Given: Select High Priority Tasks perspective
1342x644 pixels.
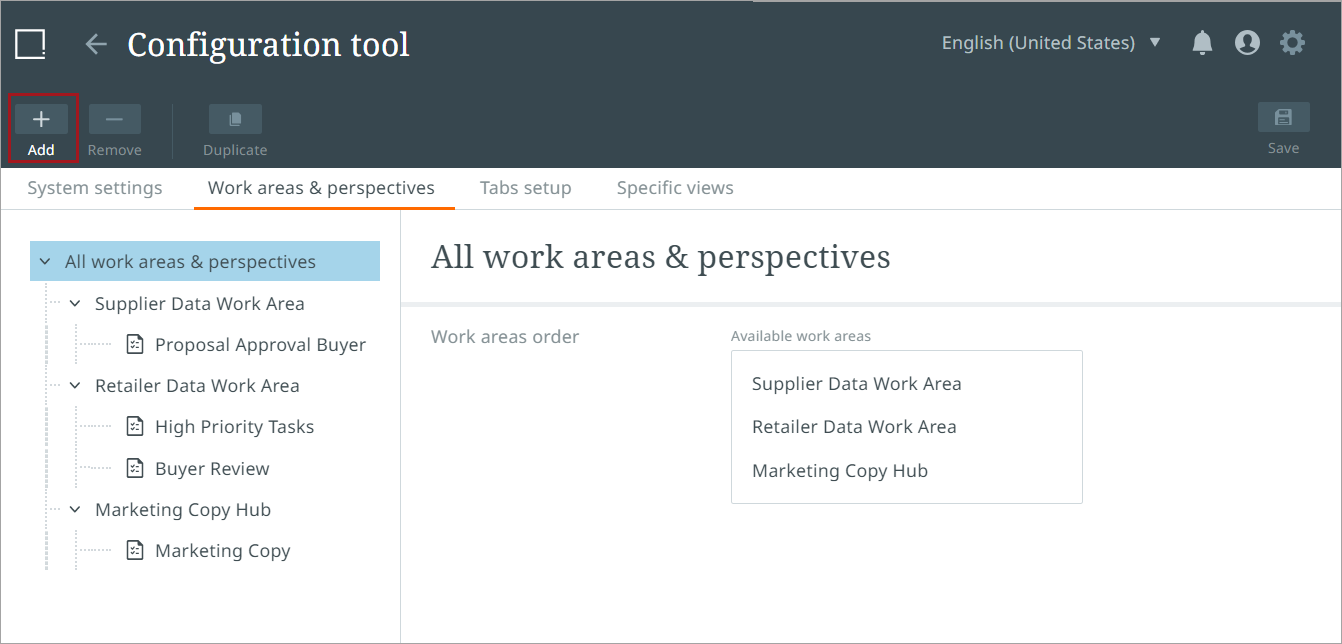Looking at the screenshot, I should click(x=234, y=427).
